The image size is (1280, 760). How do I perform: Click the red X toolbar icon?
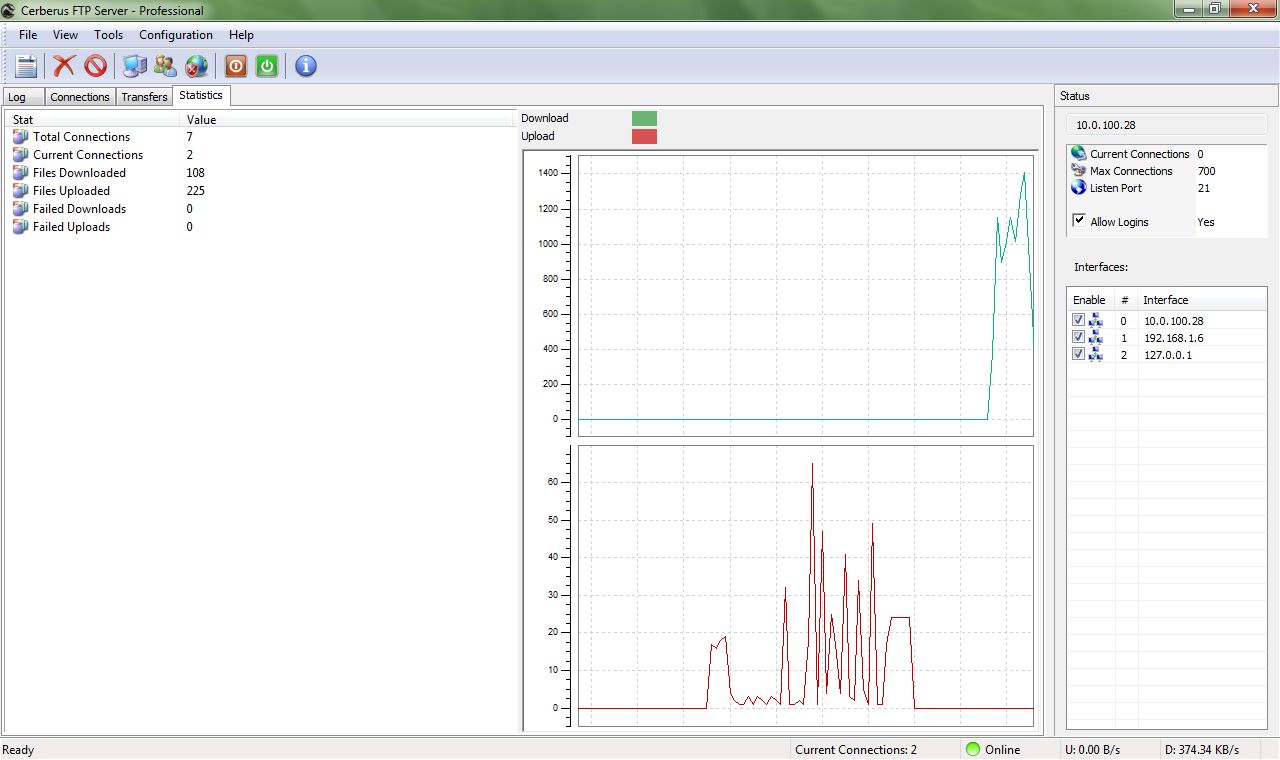tap(64, 66)
